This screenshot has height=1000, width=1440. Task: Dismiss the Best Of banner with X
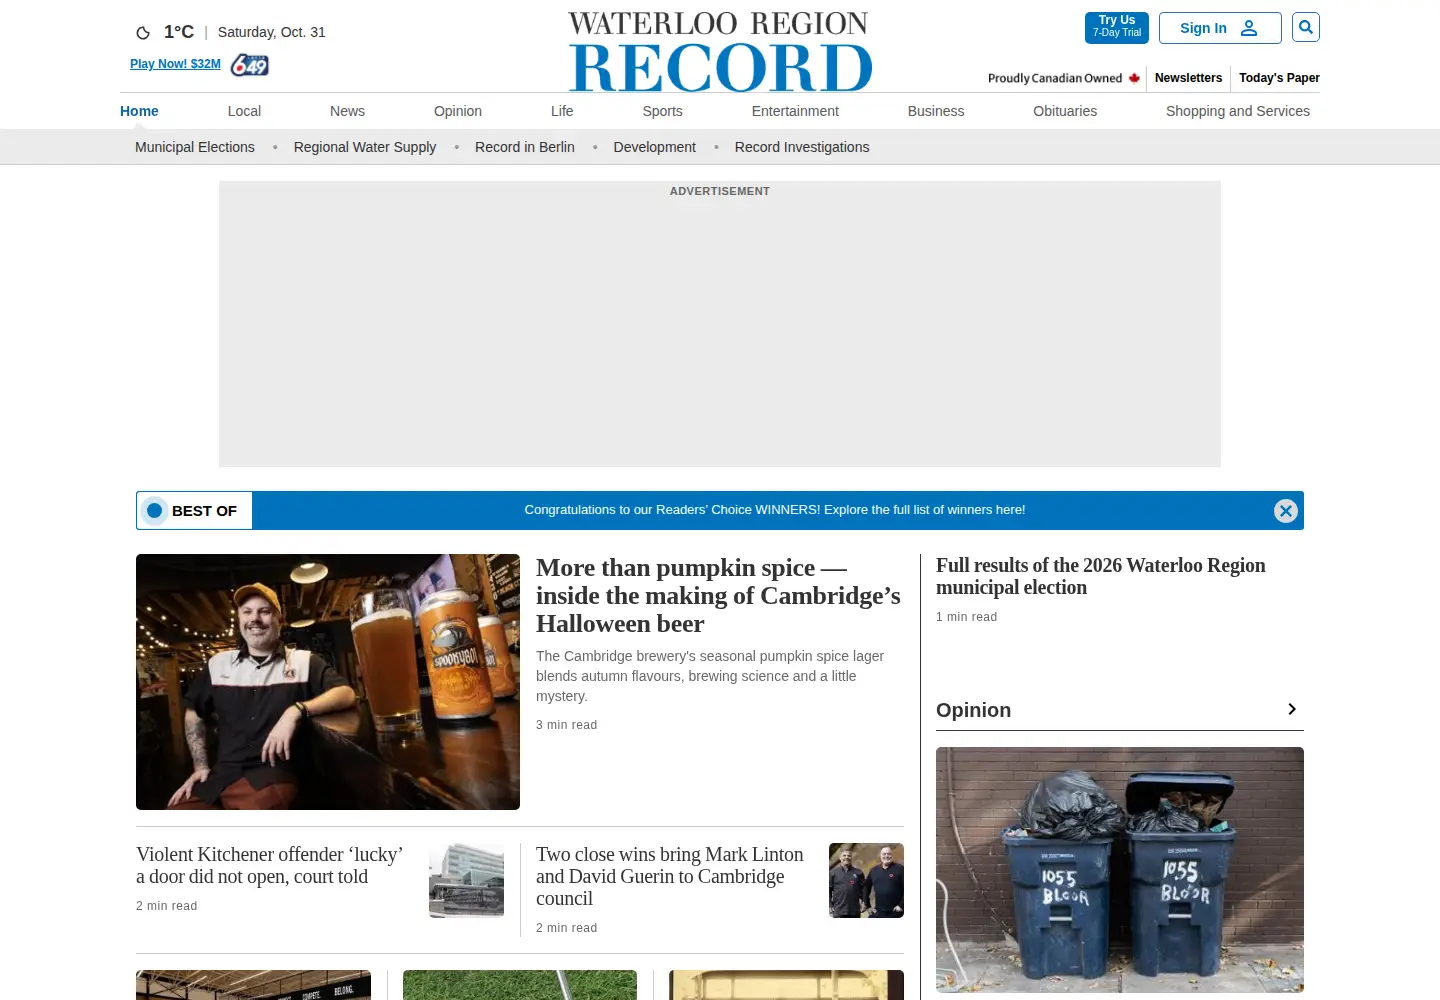pyautogui.click(x=1286, y=511)
